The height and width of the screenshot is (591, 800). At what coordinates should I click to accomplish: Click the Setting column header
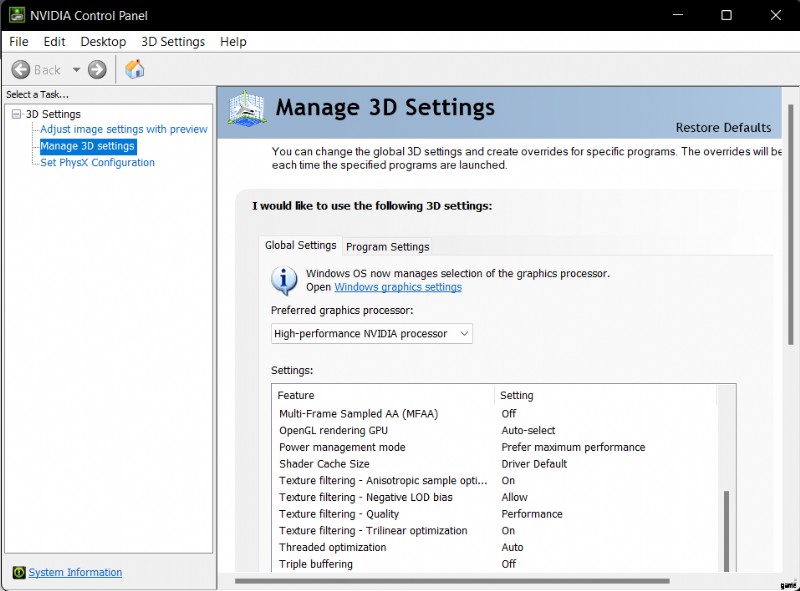(x=606, y=395)
